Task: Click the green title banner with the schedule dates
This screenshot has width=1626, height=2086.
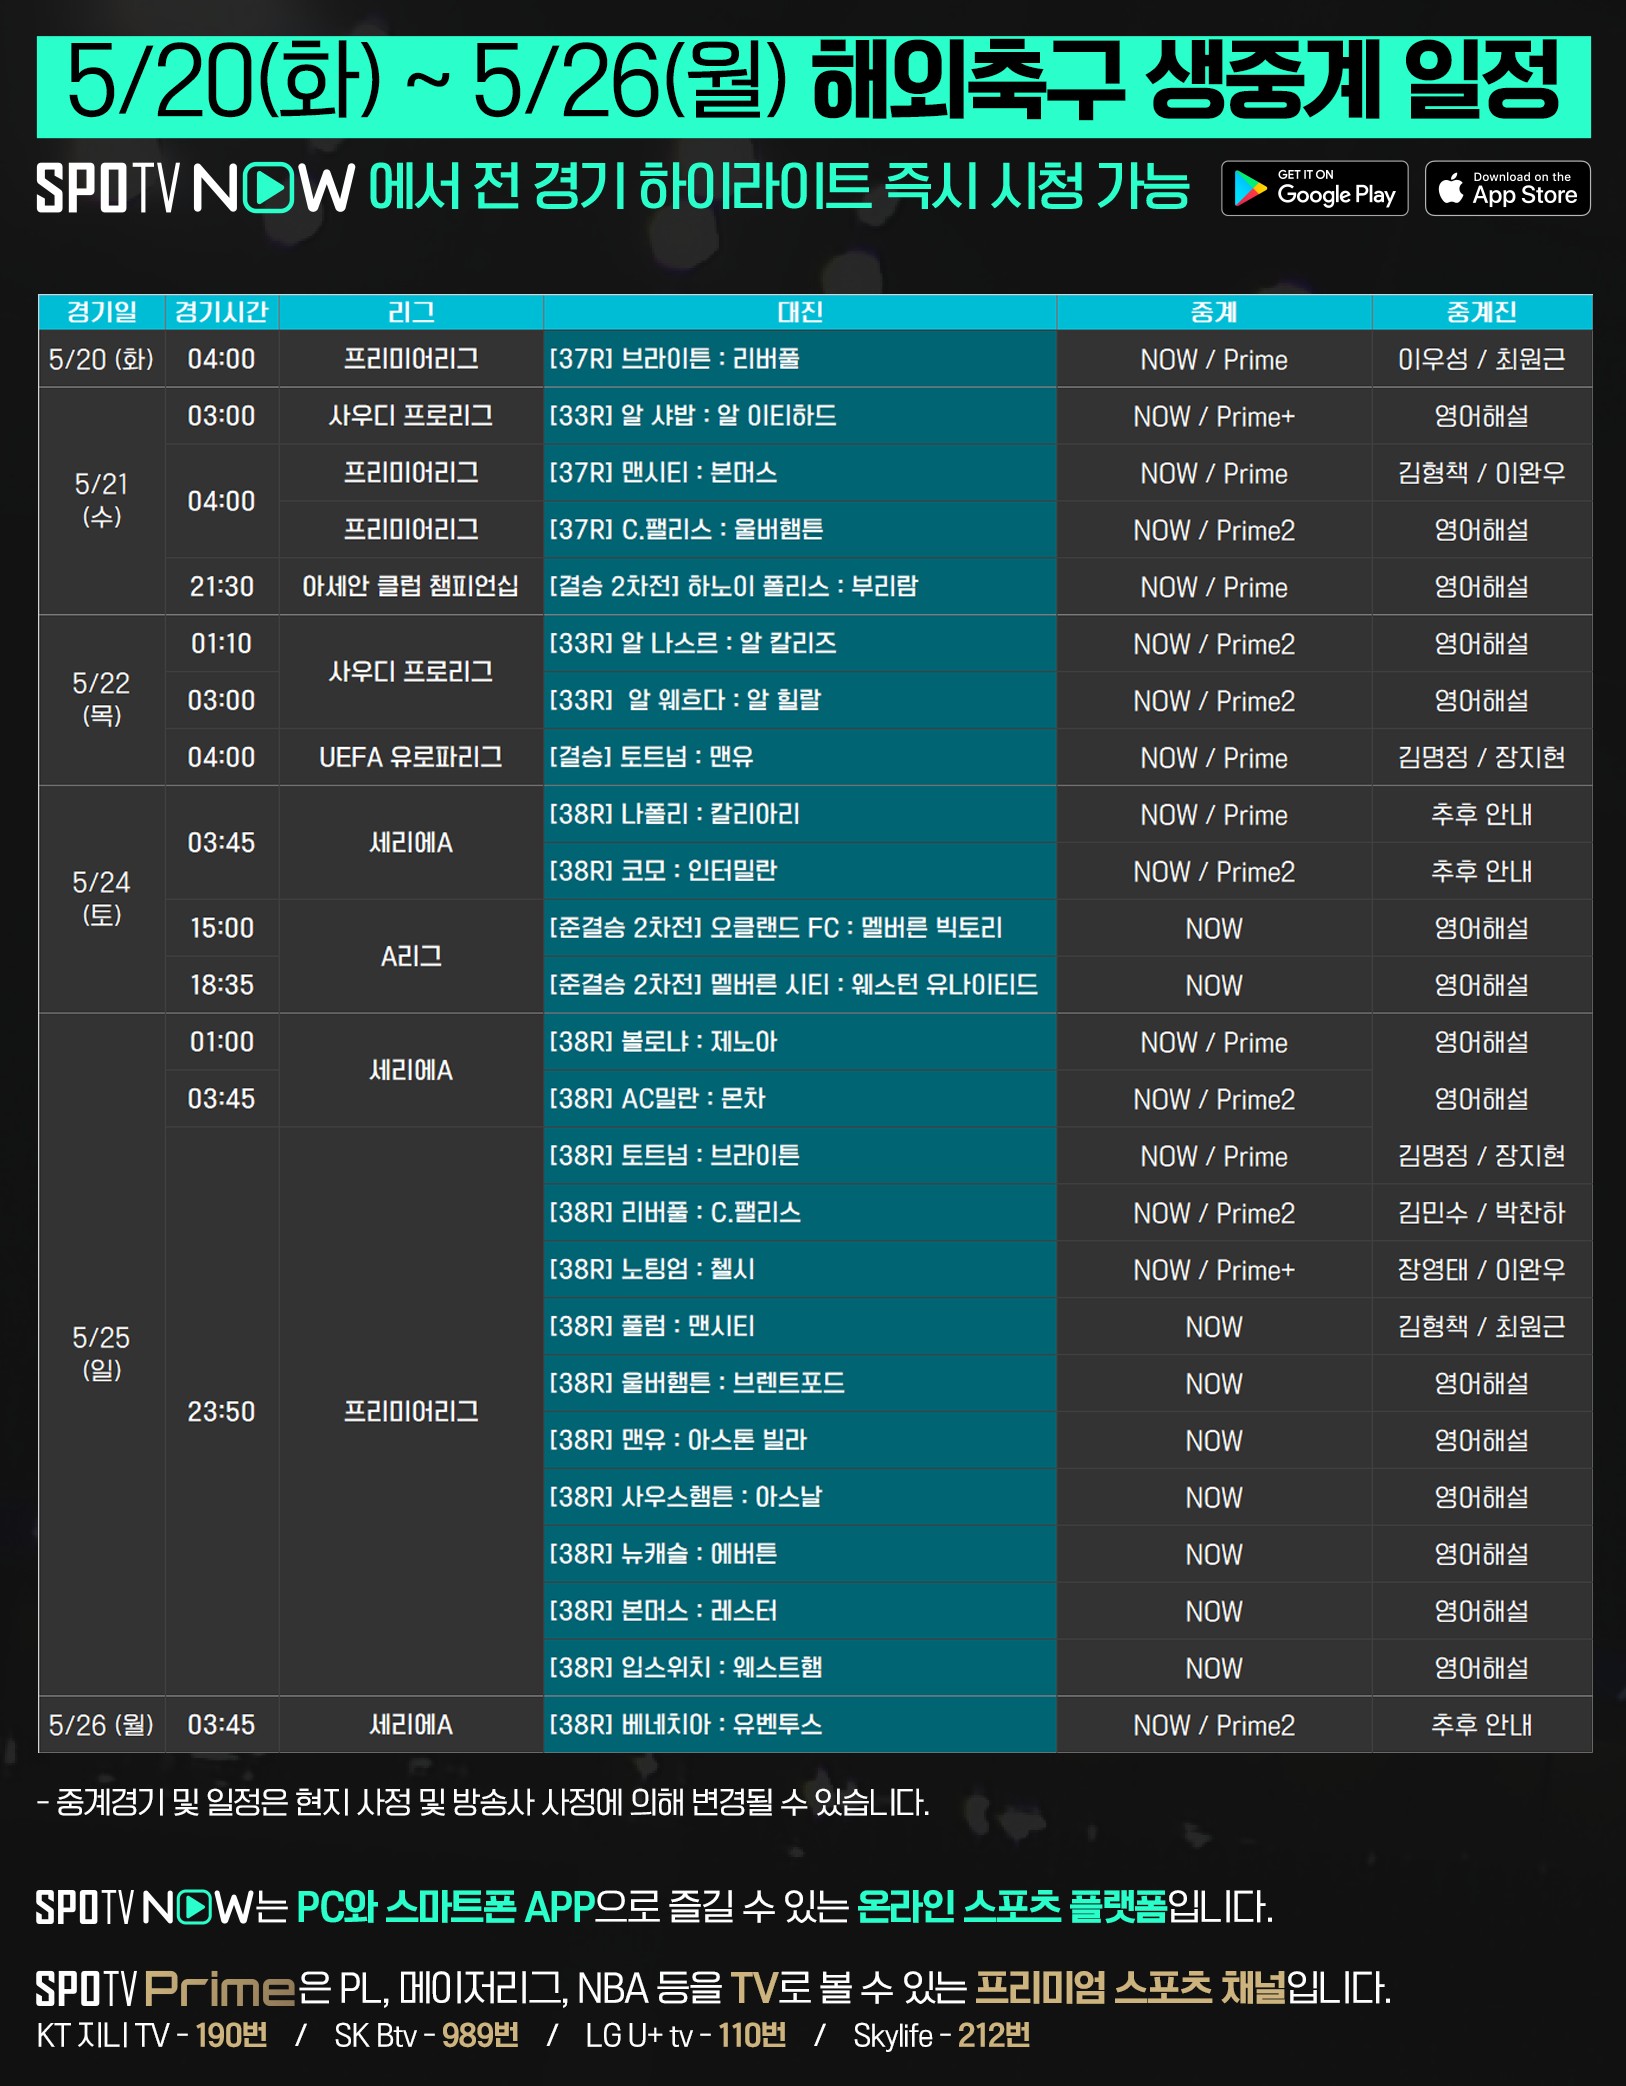Action: (813, 86)
